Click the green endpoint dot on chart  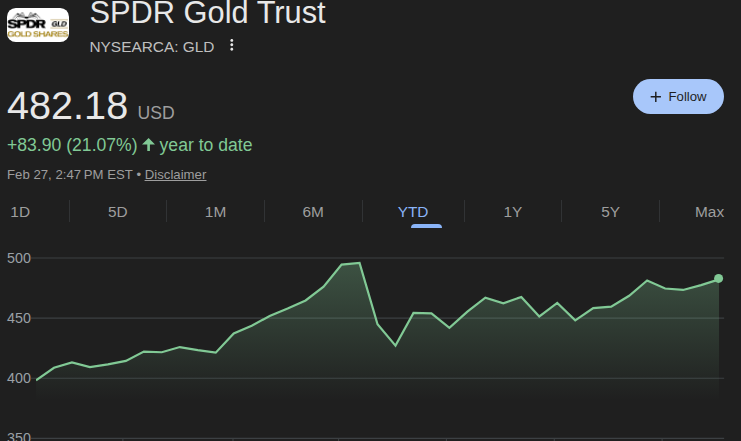[718, 278]
